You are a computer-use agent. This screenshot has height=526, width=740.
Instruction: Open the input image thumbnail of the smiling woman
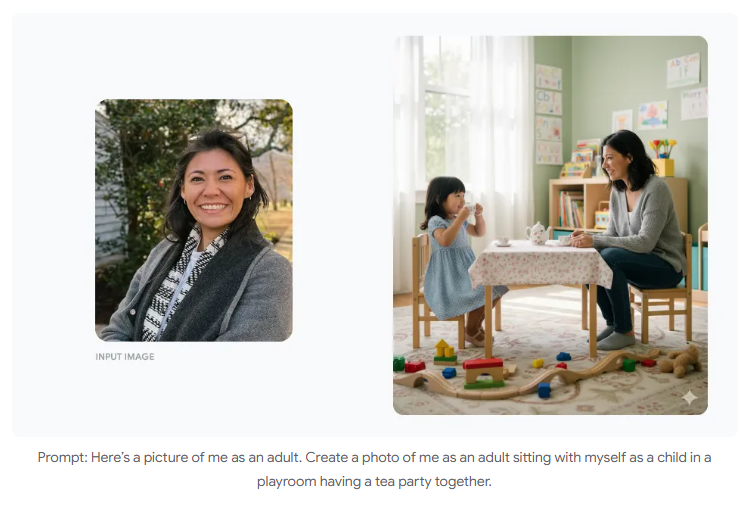point(194,220)
